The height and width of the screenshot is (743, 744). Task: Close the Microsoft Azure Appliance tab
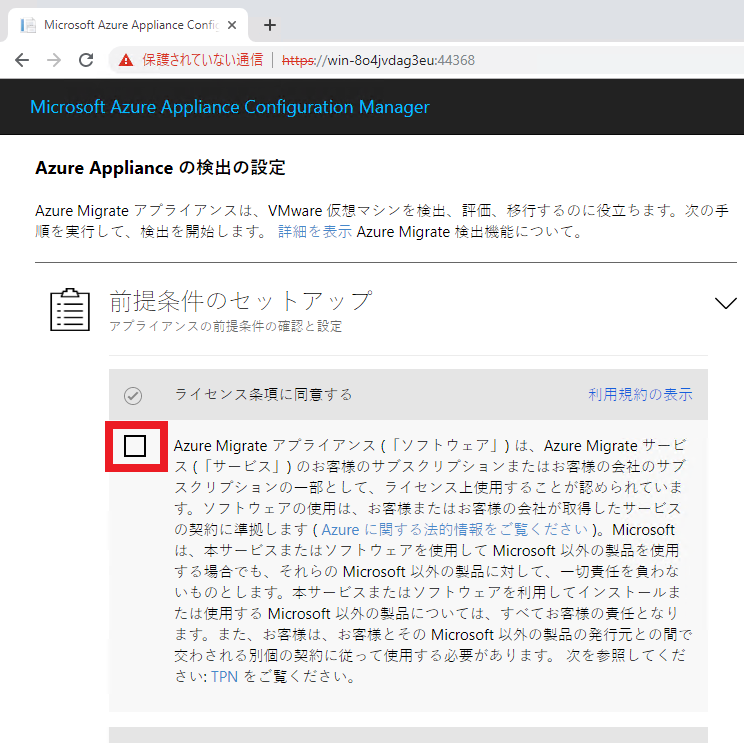pyautogui.click(x=232, y=25)
